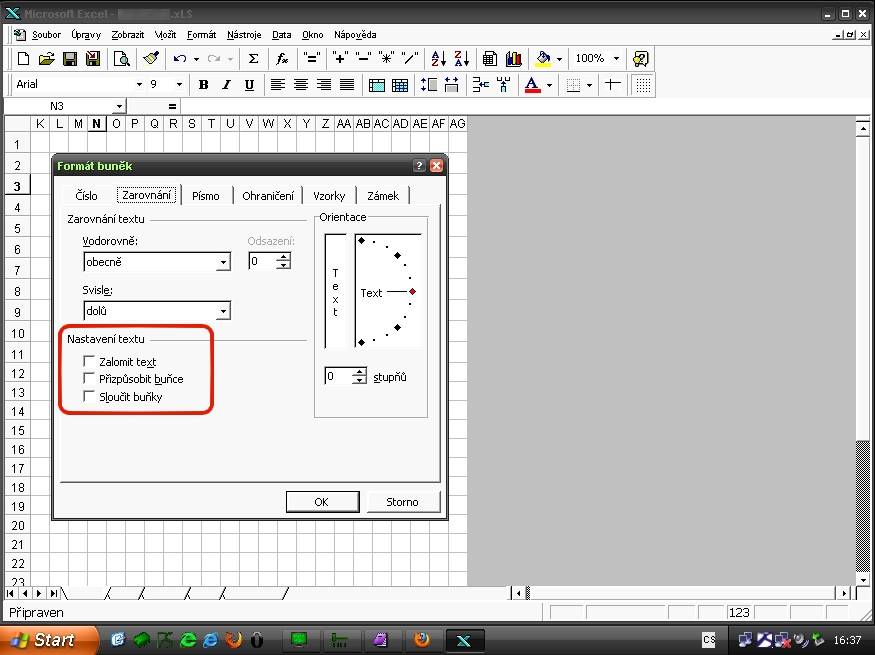Click the Save diskette icon
Image resolution: width=875 pixels, height=655 pixels.
(70, 58)
